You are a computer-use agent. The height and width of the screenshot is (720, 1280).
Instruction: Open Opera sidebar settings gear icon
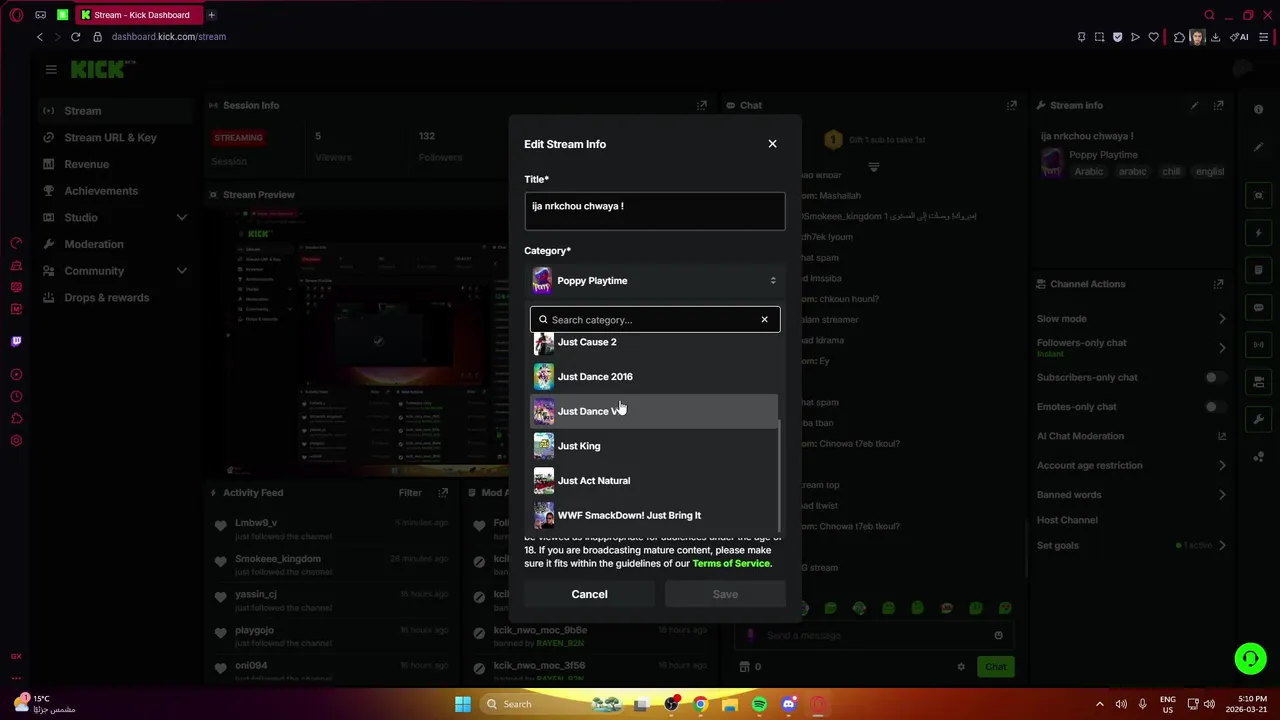click(x=16, y=441)
